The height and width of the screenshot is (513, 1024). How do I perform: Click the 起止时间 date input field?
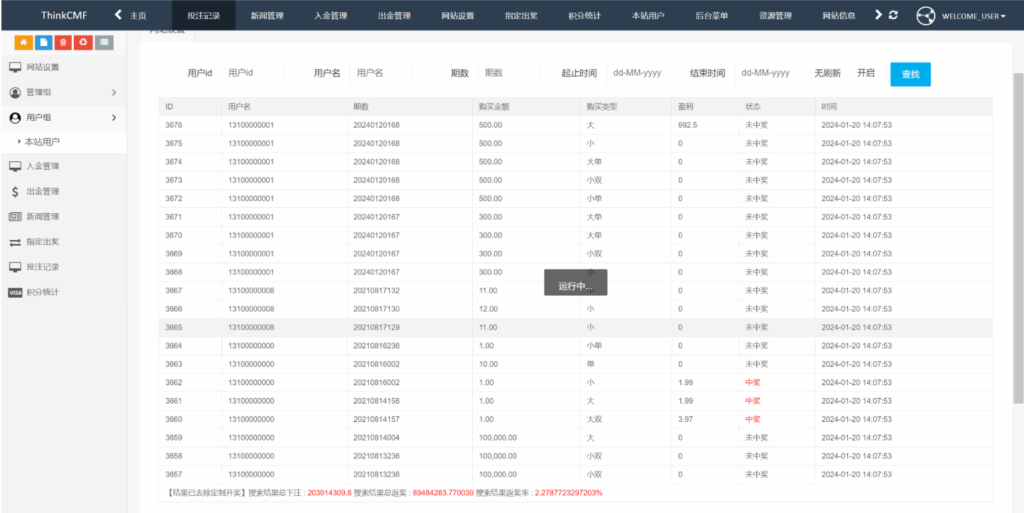pyautogui.click(x=638, y=73)
